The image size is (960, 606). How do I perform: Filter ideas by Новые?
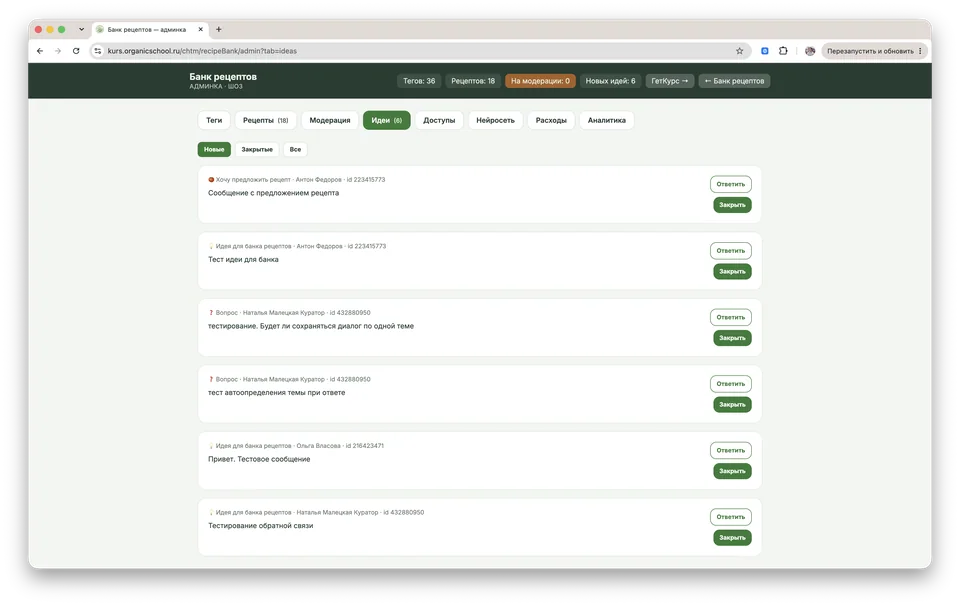tap(214, 149)
